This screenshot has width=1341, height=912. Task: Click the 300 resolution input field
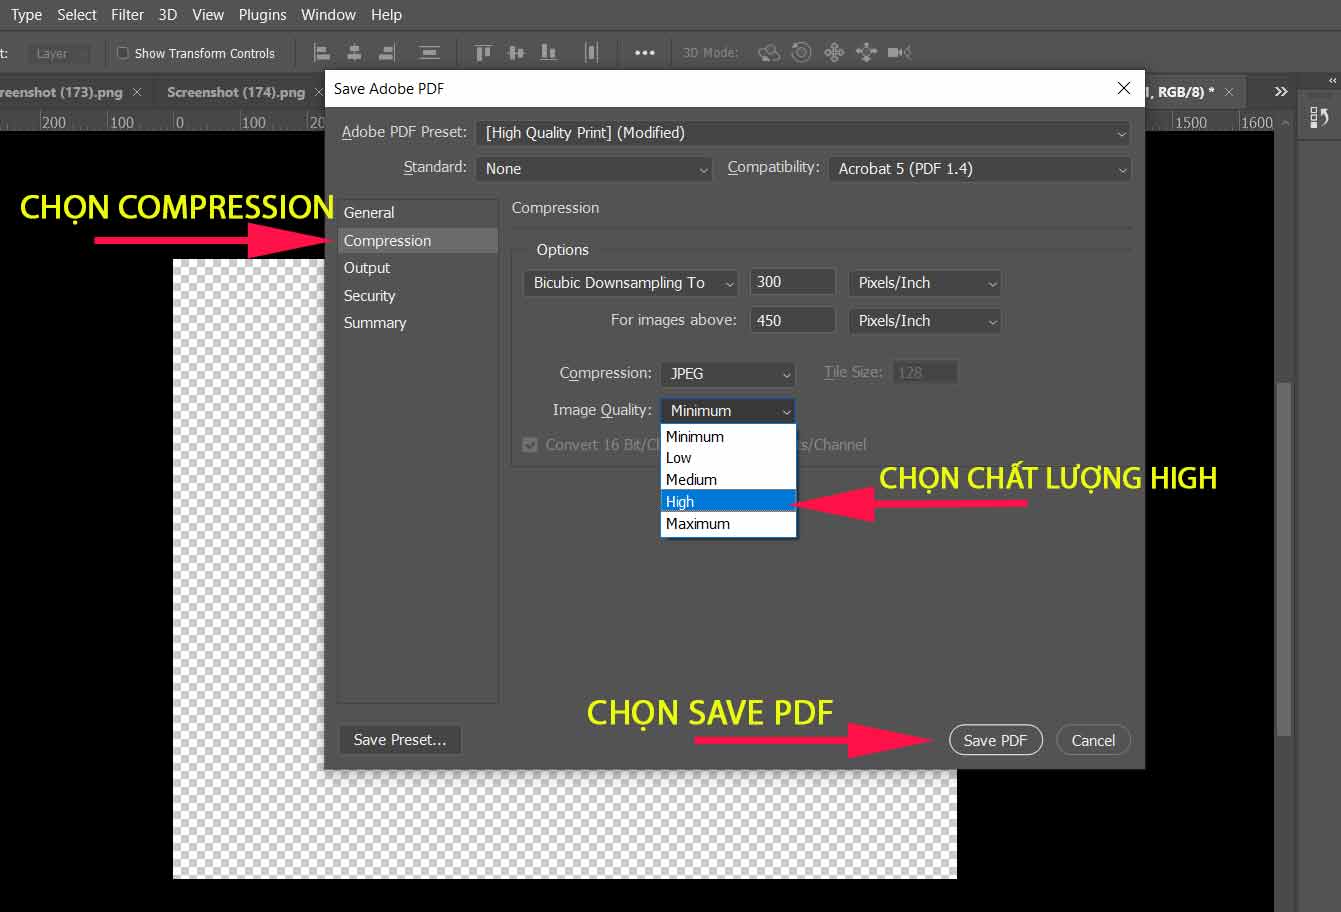791,281
